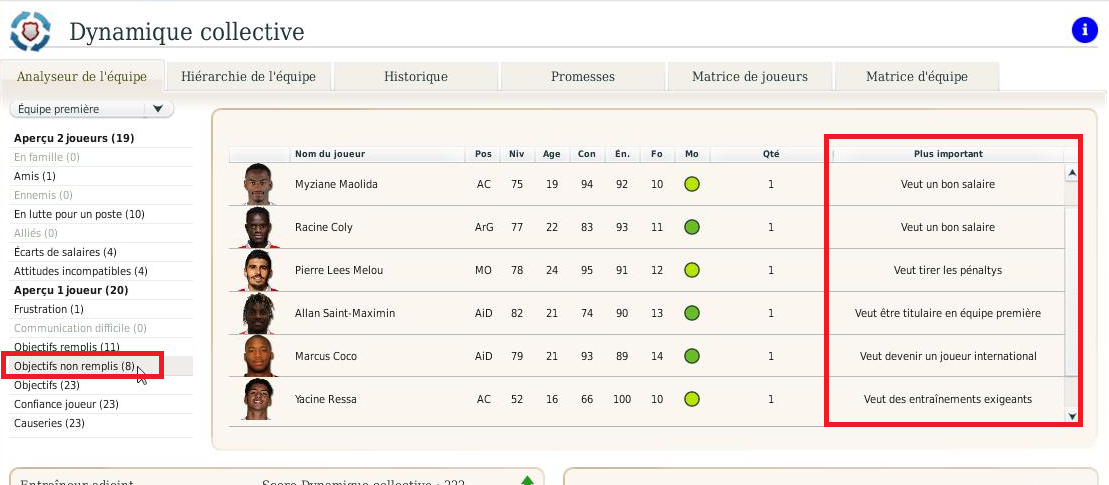Open Racine Coly's portrait
Image resolution: width=1109 pixels, height=485 pixels.
(x=258, y=228)
